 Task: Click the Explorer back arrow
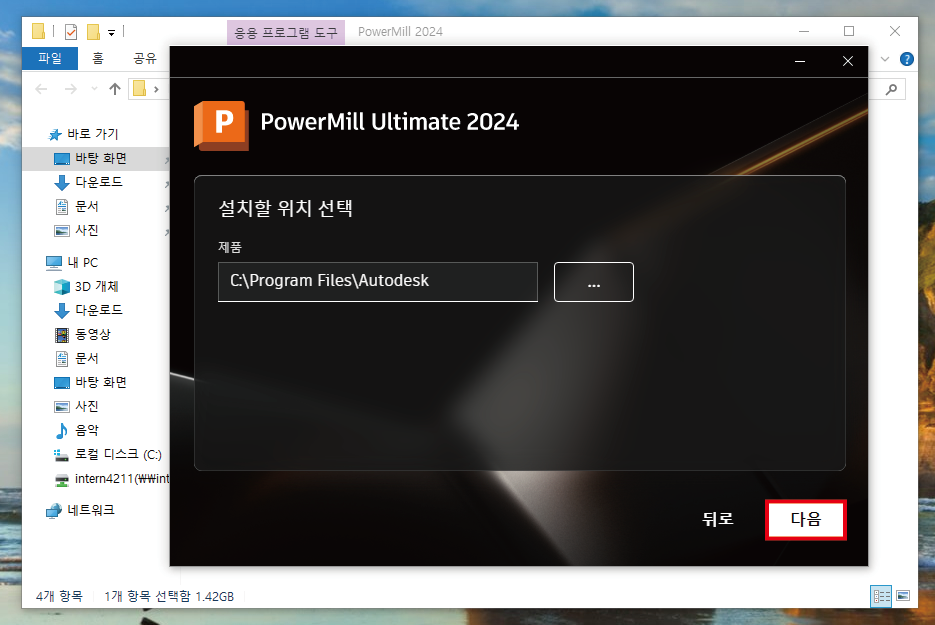pos(41,89)
